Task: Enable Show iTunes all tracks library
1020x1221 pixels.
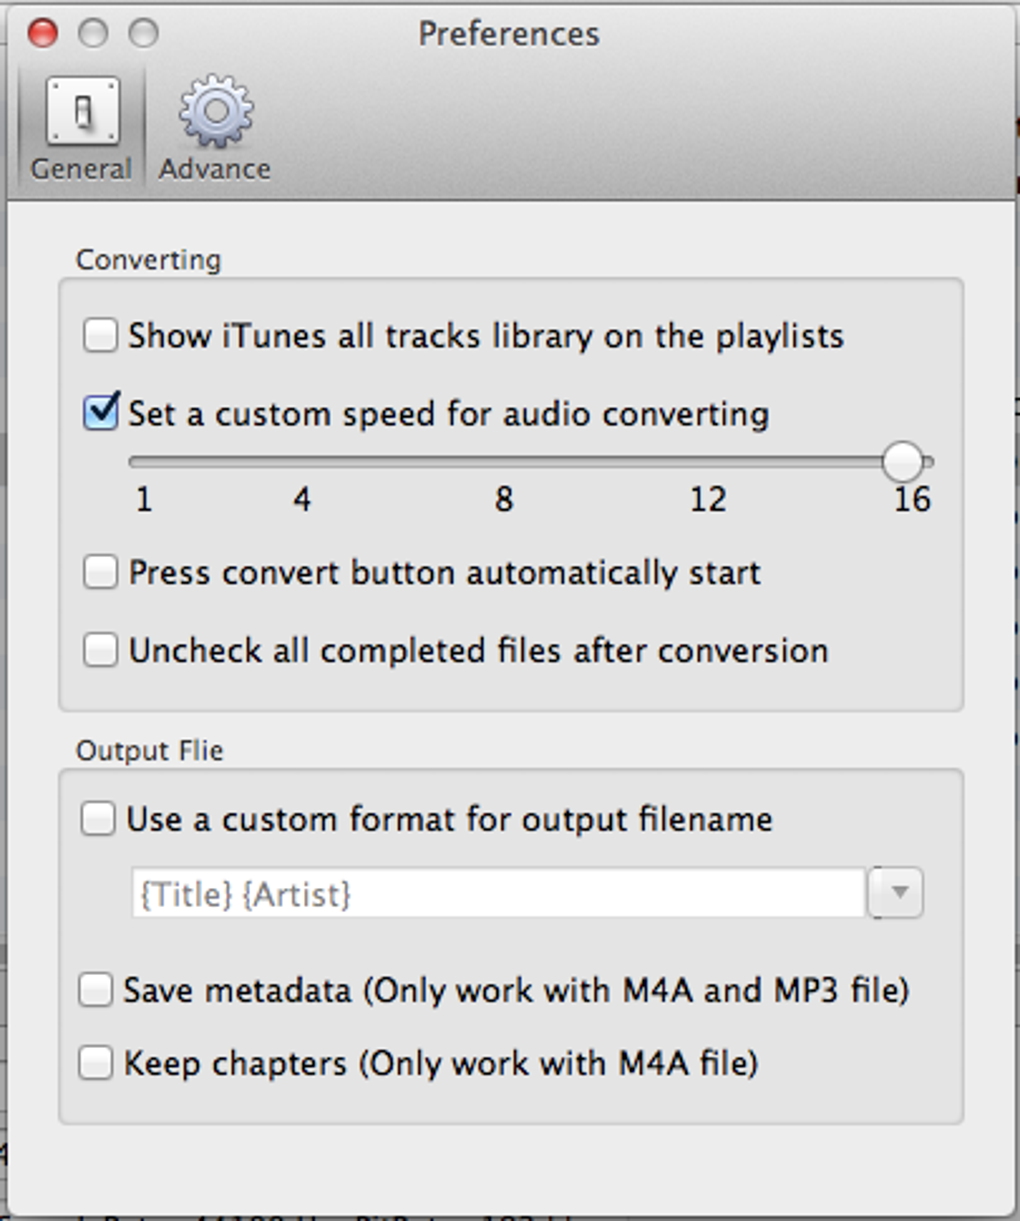Action: pyautogui.click(x=100, y=335)
